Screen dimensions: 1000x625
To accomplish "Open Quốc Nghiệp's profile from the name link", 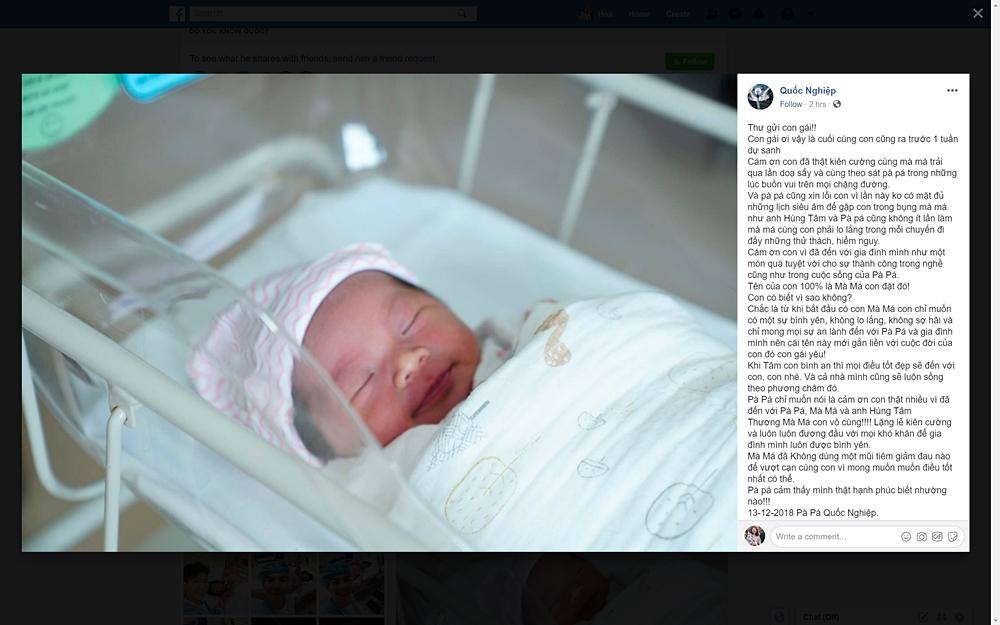I will (x=807, y=91).
